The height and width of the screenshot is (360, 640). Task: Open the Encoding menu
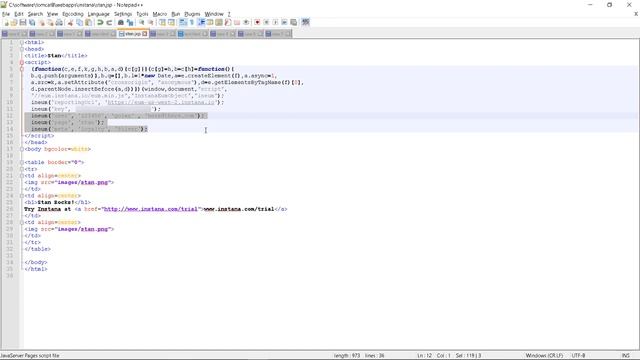73,14
